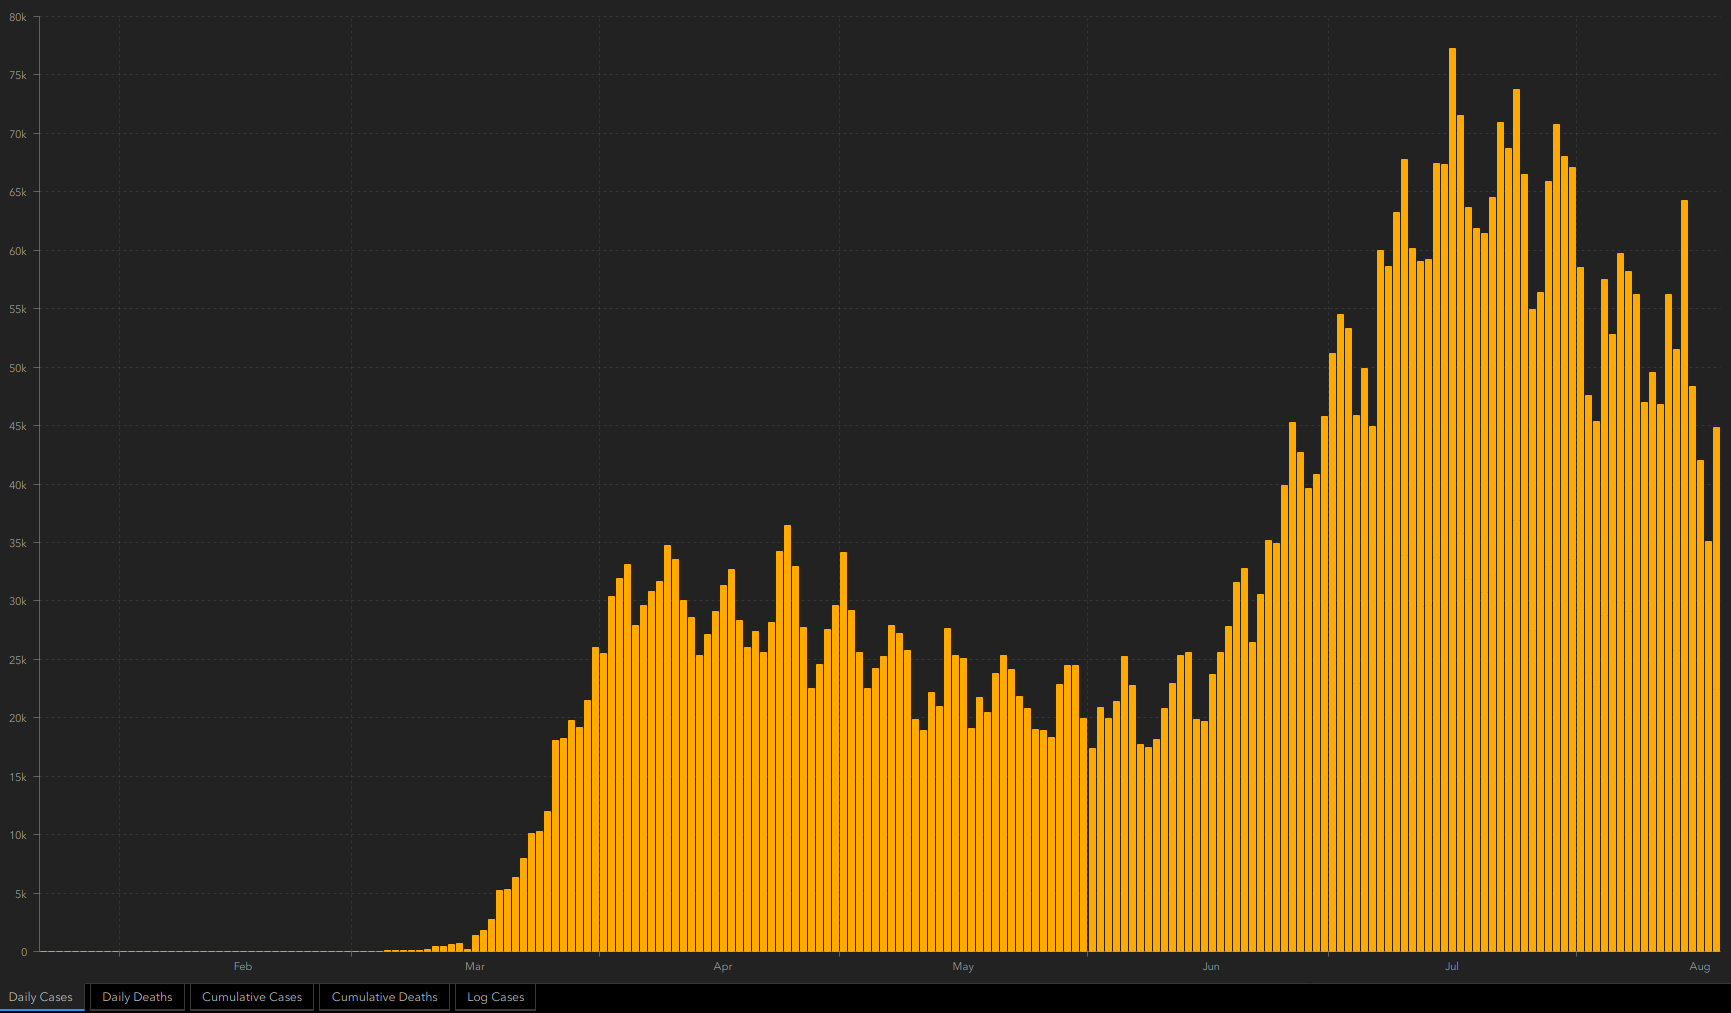Viewport: 1731px width, 1013px height.
Task: Click the 'Mar' x-axis label
Action: tap(475, 966)
